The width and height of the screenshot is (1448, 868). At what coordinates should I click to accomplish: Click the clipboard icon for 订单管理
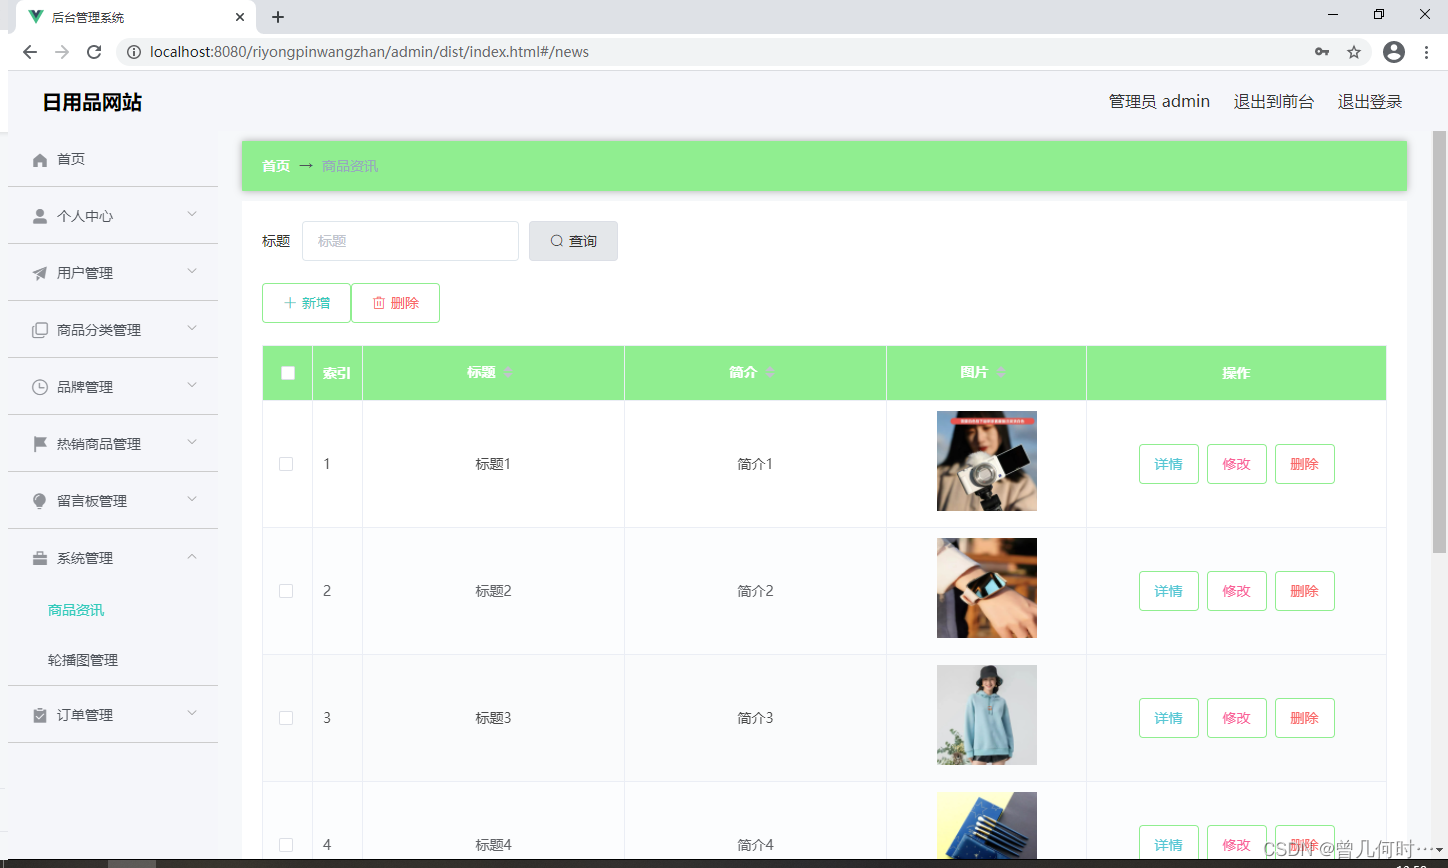tap(40, 715)
